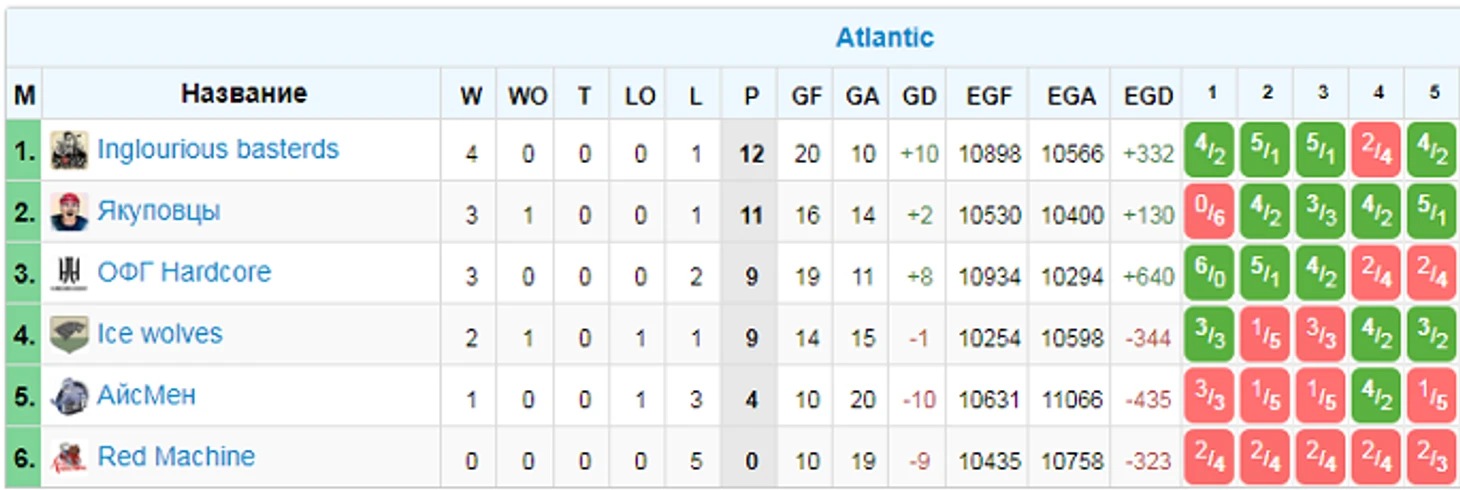Click Inglourious basterds' red 2/4 fourth match result

pyautogui.click(x=1376, y=152)
